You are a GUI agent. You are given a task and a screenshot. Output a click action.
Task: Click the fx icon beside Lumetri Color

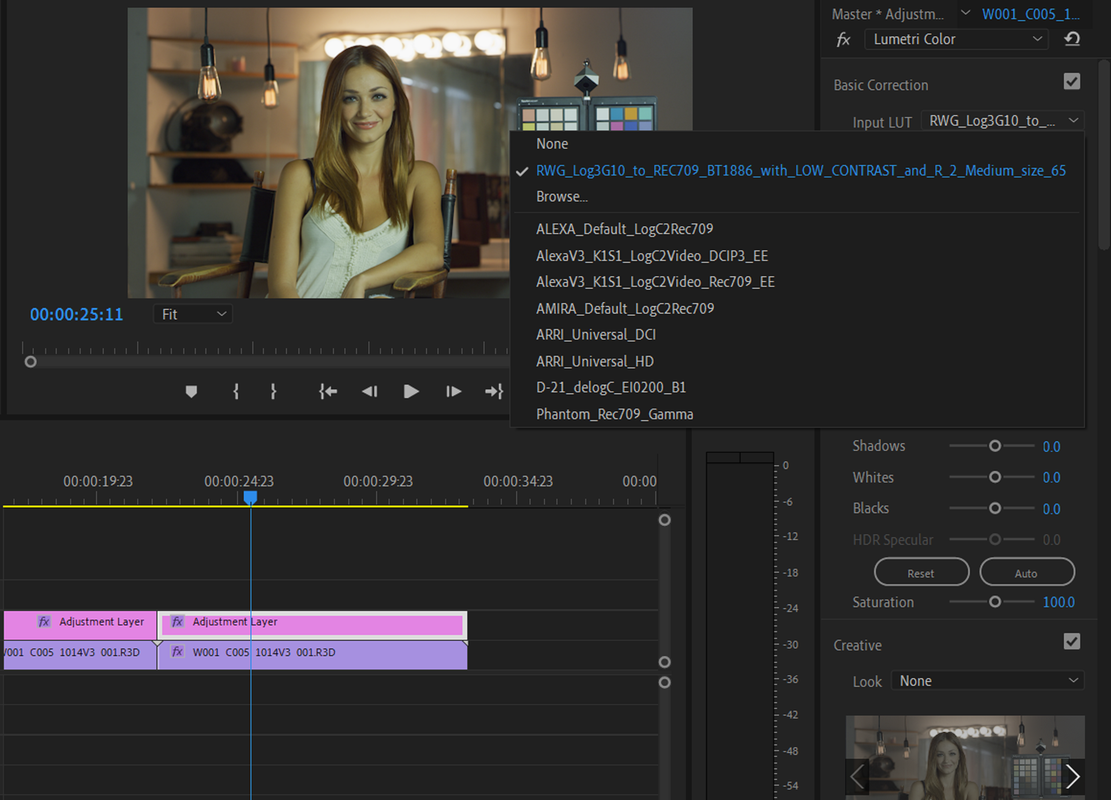pyautogui.click(x=843, y=40)
